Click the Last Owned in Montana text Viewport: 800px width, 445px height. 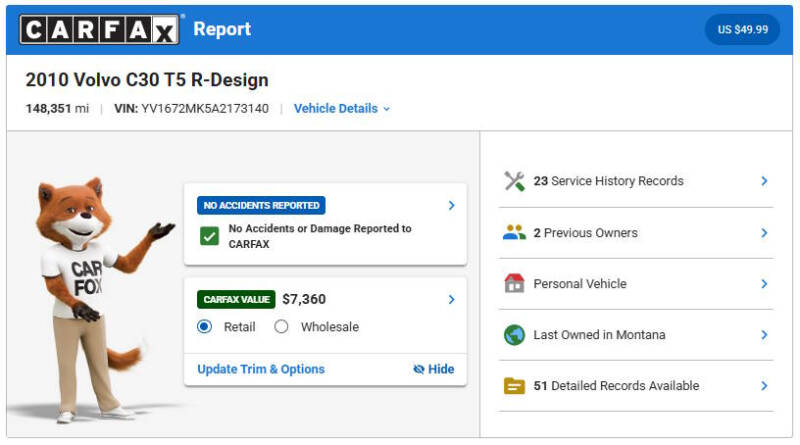pos(599,335)
